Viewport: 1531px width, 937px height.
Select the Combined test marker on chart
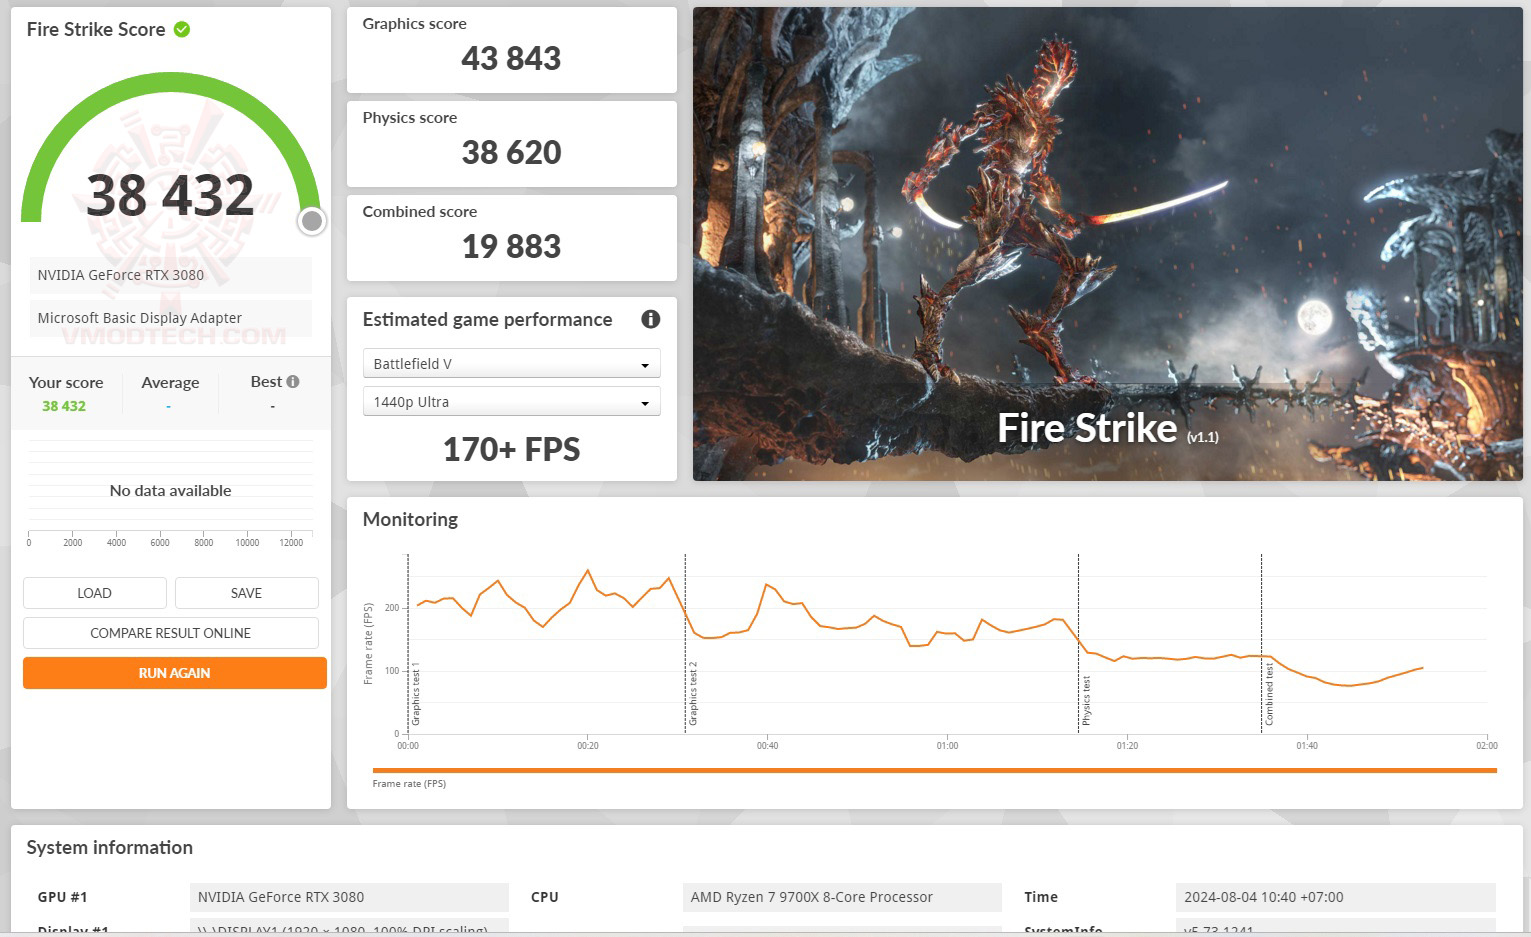point(1269,695)
